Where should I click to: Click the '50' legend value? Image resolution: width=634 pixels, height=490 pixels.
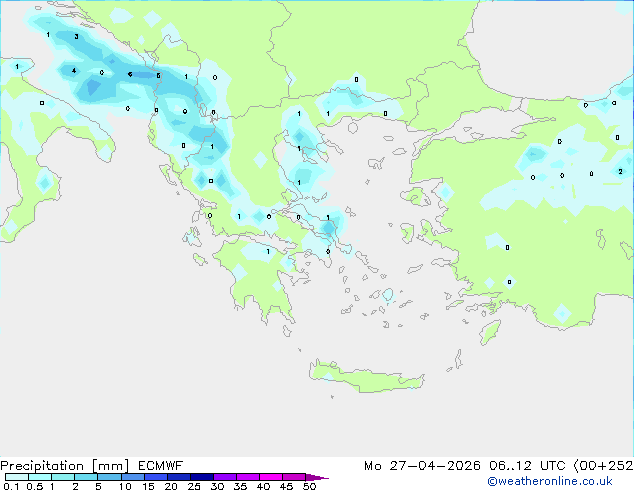(x=309, y=486)
